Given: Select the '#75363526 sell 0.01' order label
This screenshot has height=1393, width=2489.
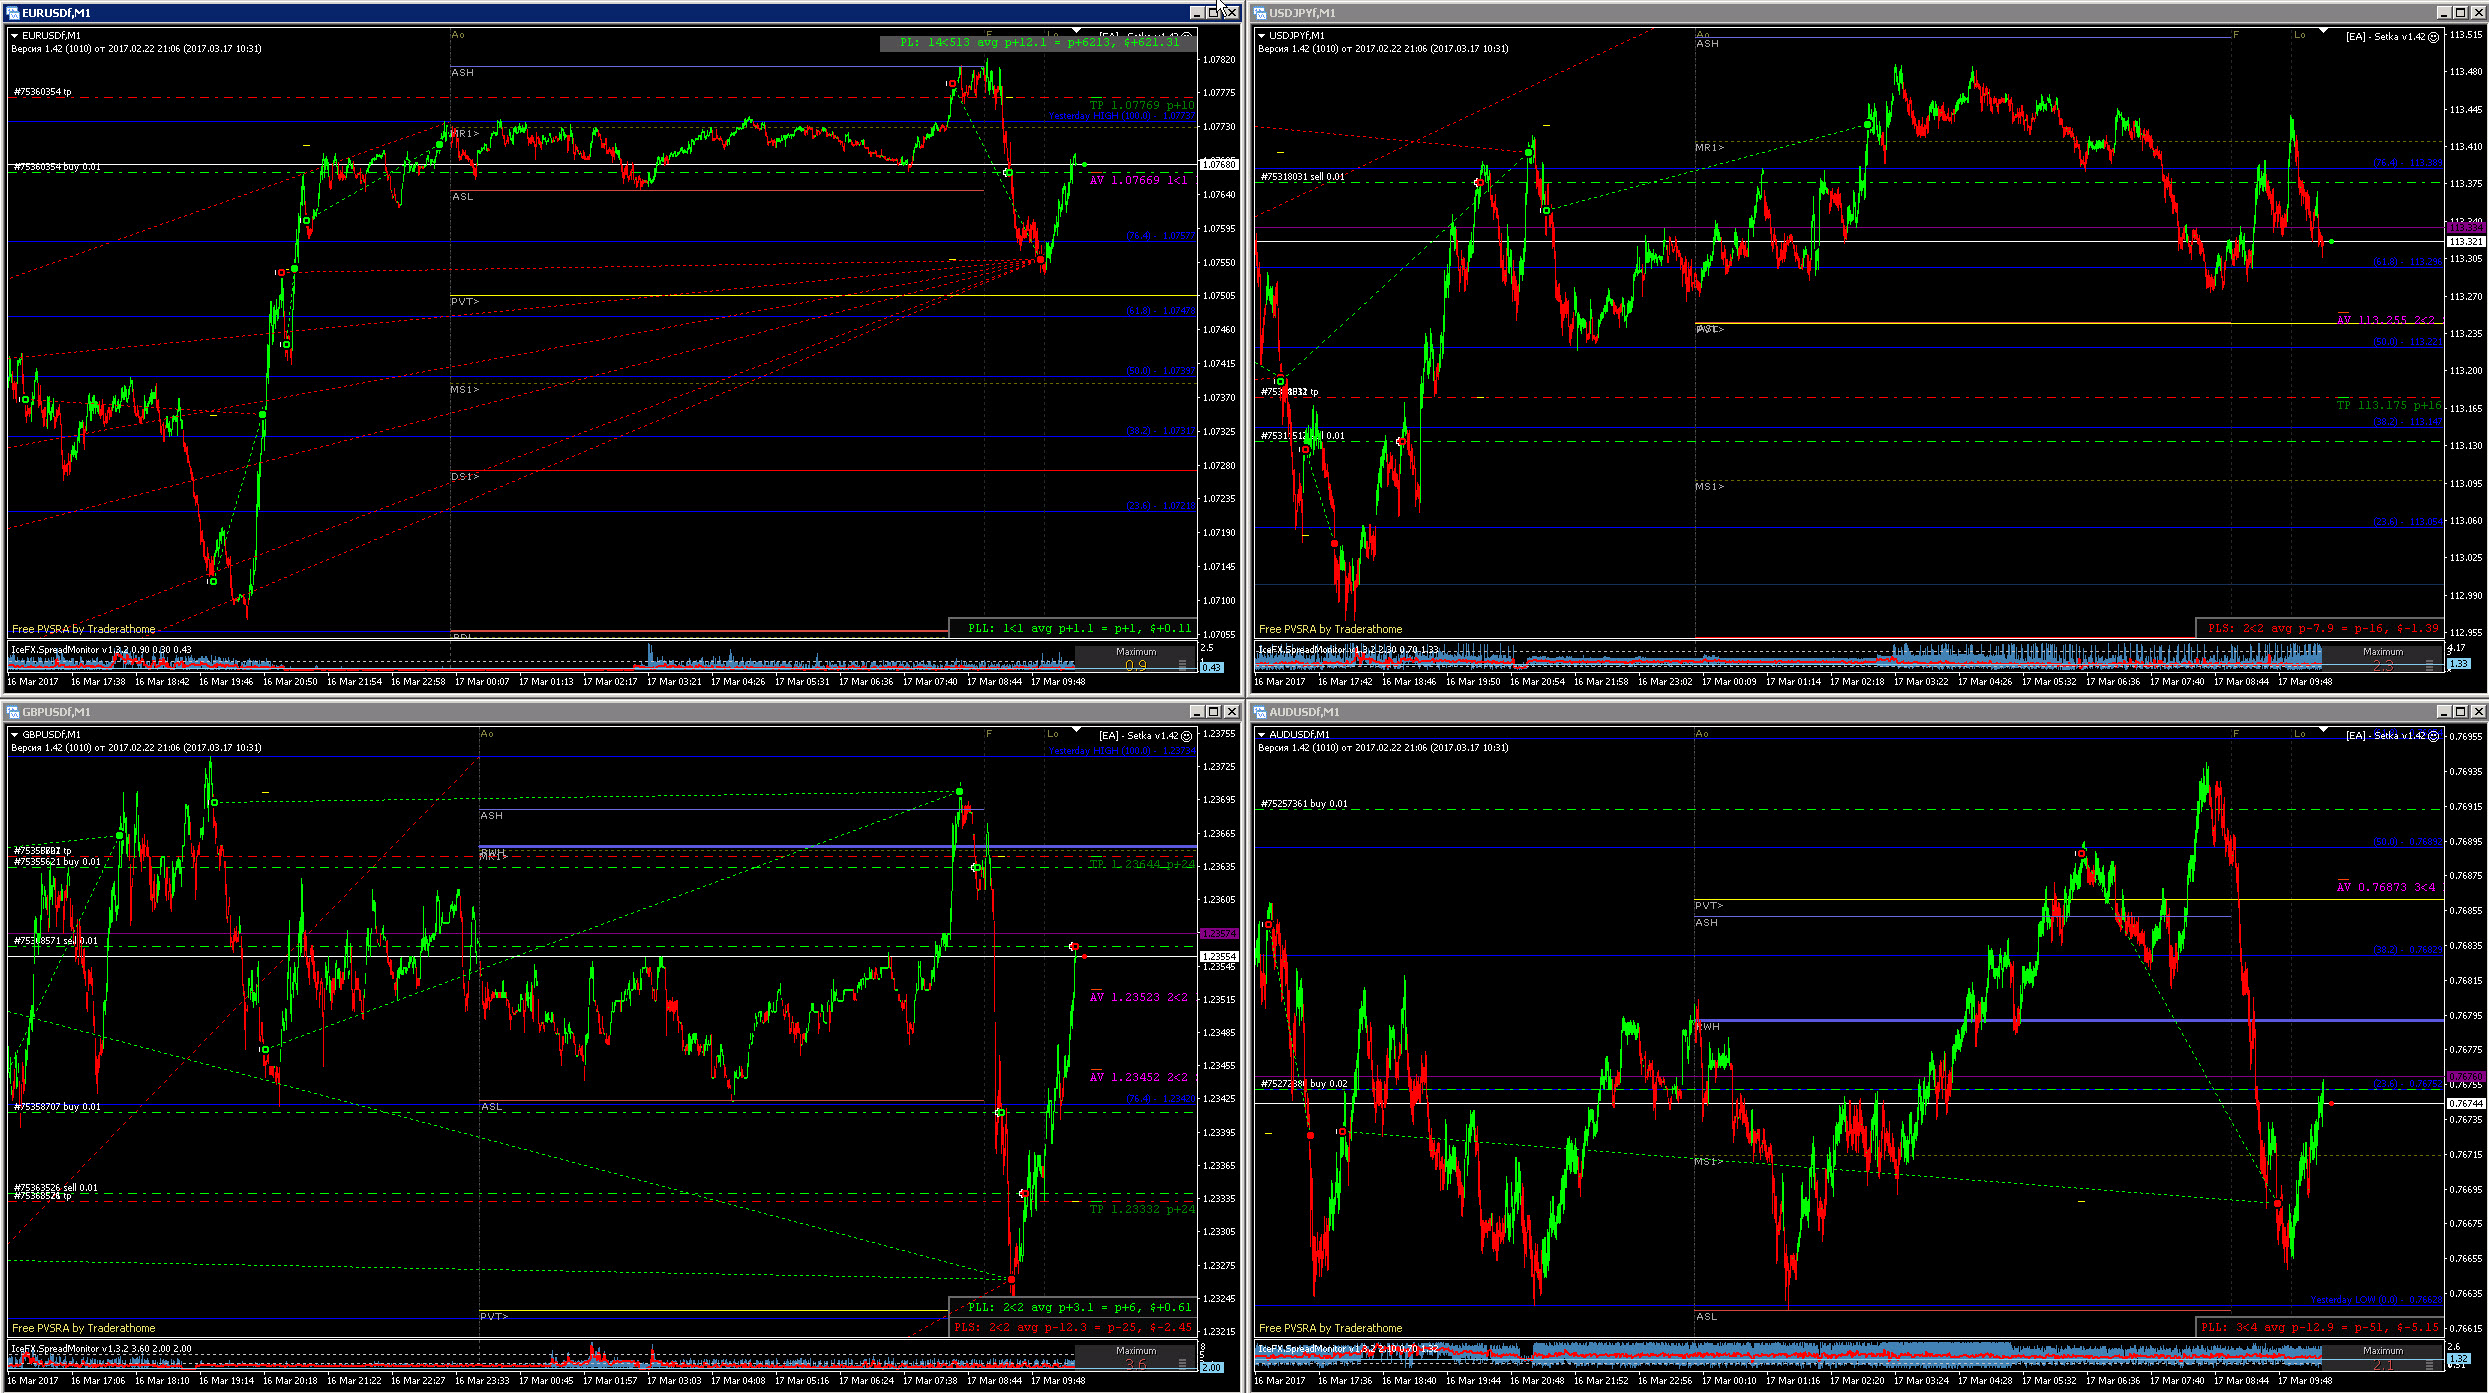Looking at the screenshot, I should click(56, 1188).
